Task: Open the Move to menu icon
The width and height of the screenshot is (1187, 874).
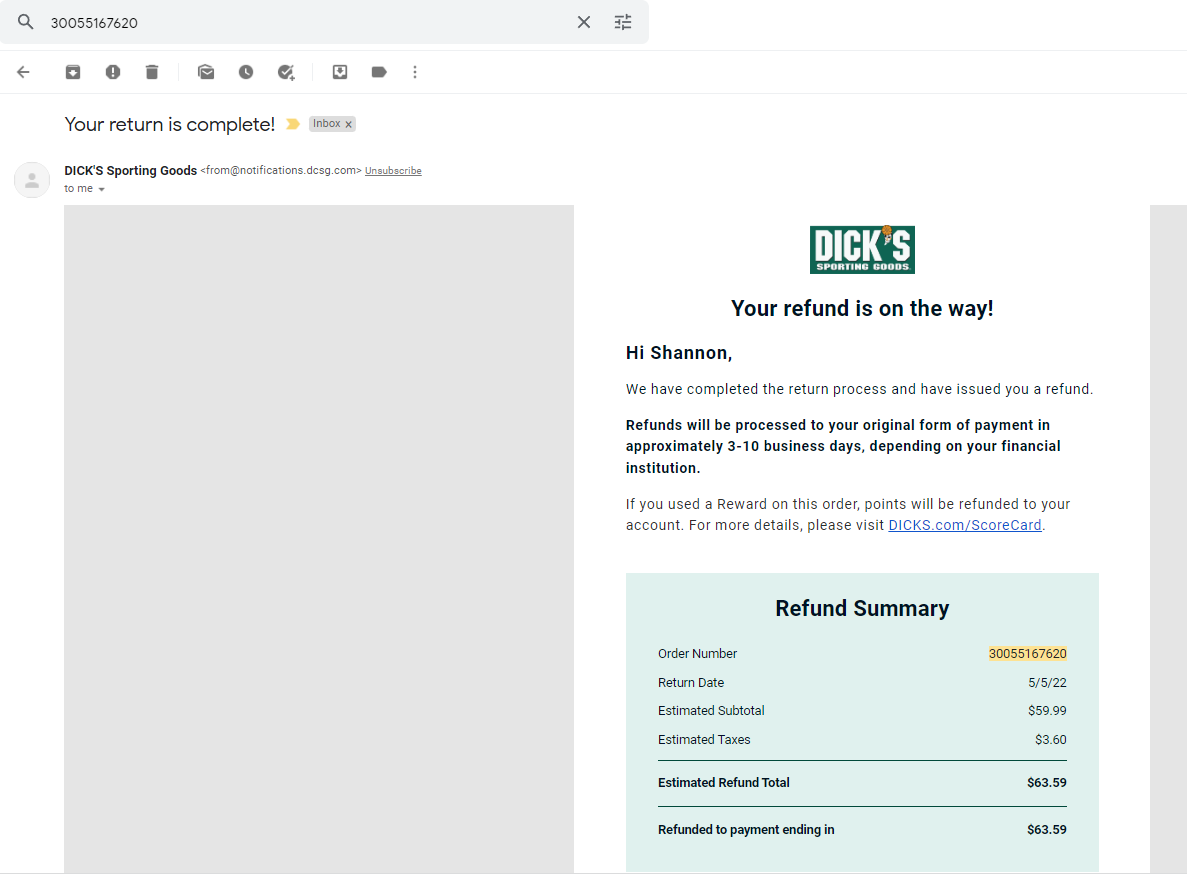Action: click(340, 72)
